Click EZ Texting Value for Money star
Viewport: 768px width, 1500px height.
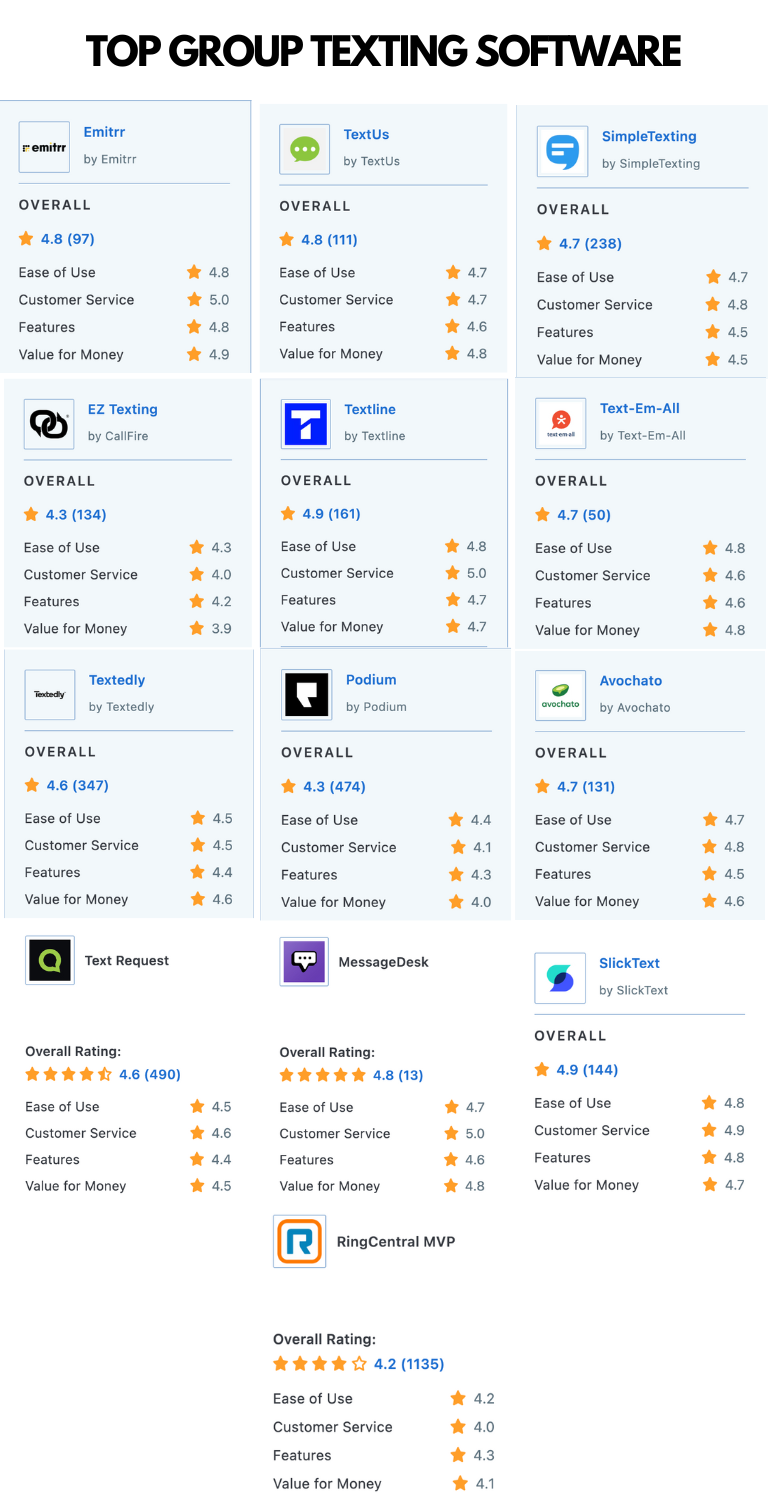coord(197,629)
